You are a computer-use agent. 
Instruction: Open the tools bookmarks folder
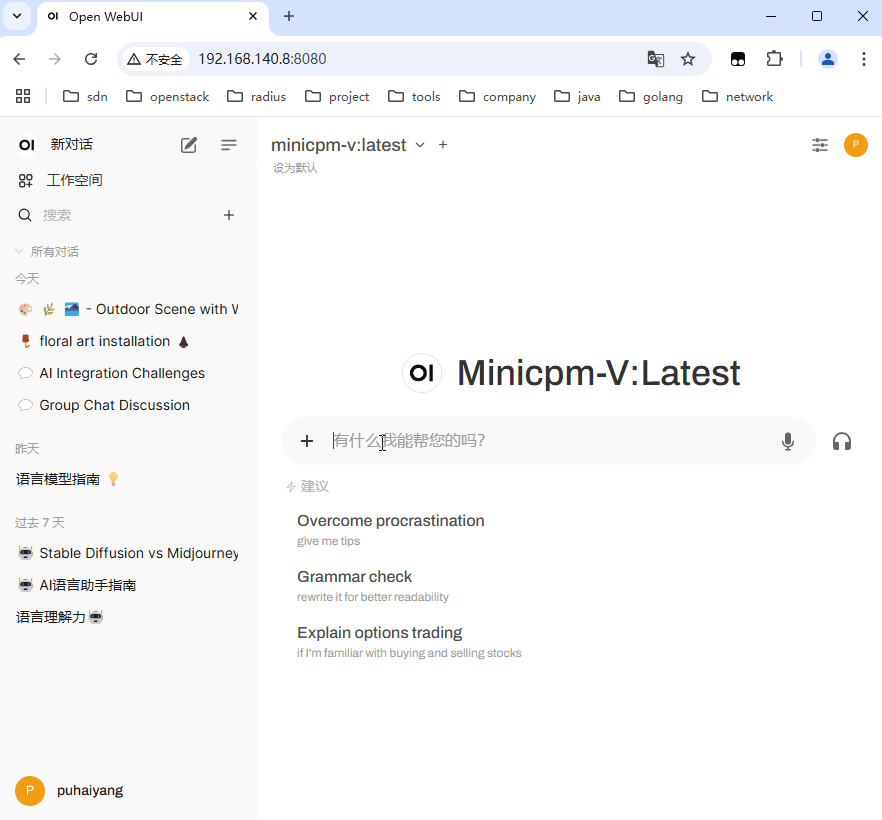point(414,97)
